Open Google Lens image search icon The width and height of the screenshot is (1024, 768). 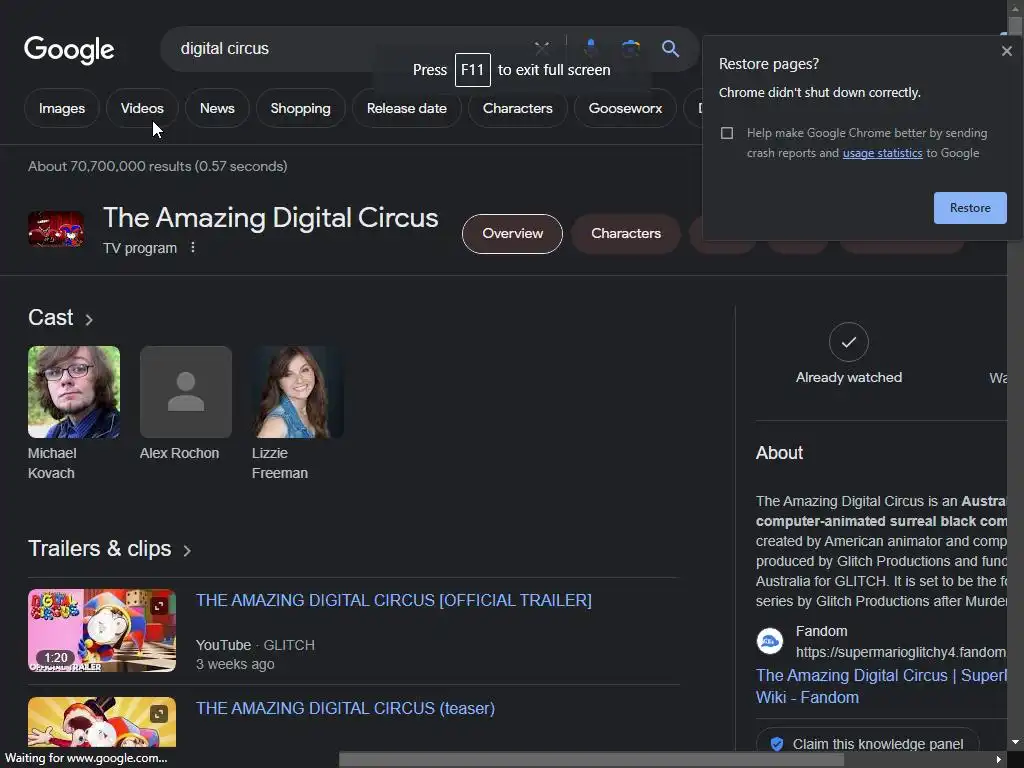coord(630,48)
